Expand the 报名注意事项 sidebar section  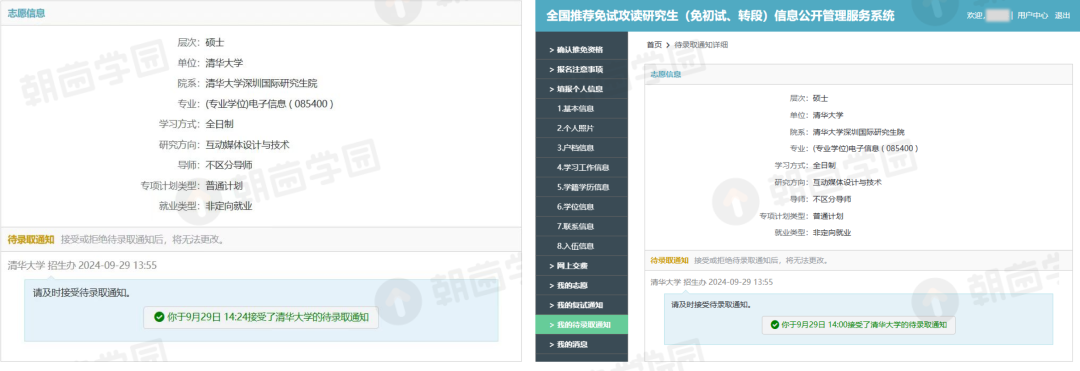click(x=581, y=70)
